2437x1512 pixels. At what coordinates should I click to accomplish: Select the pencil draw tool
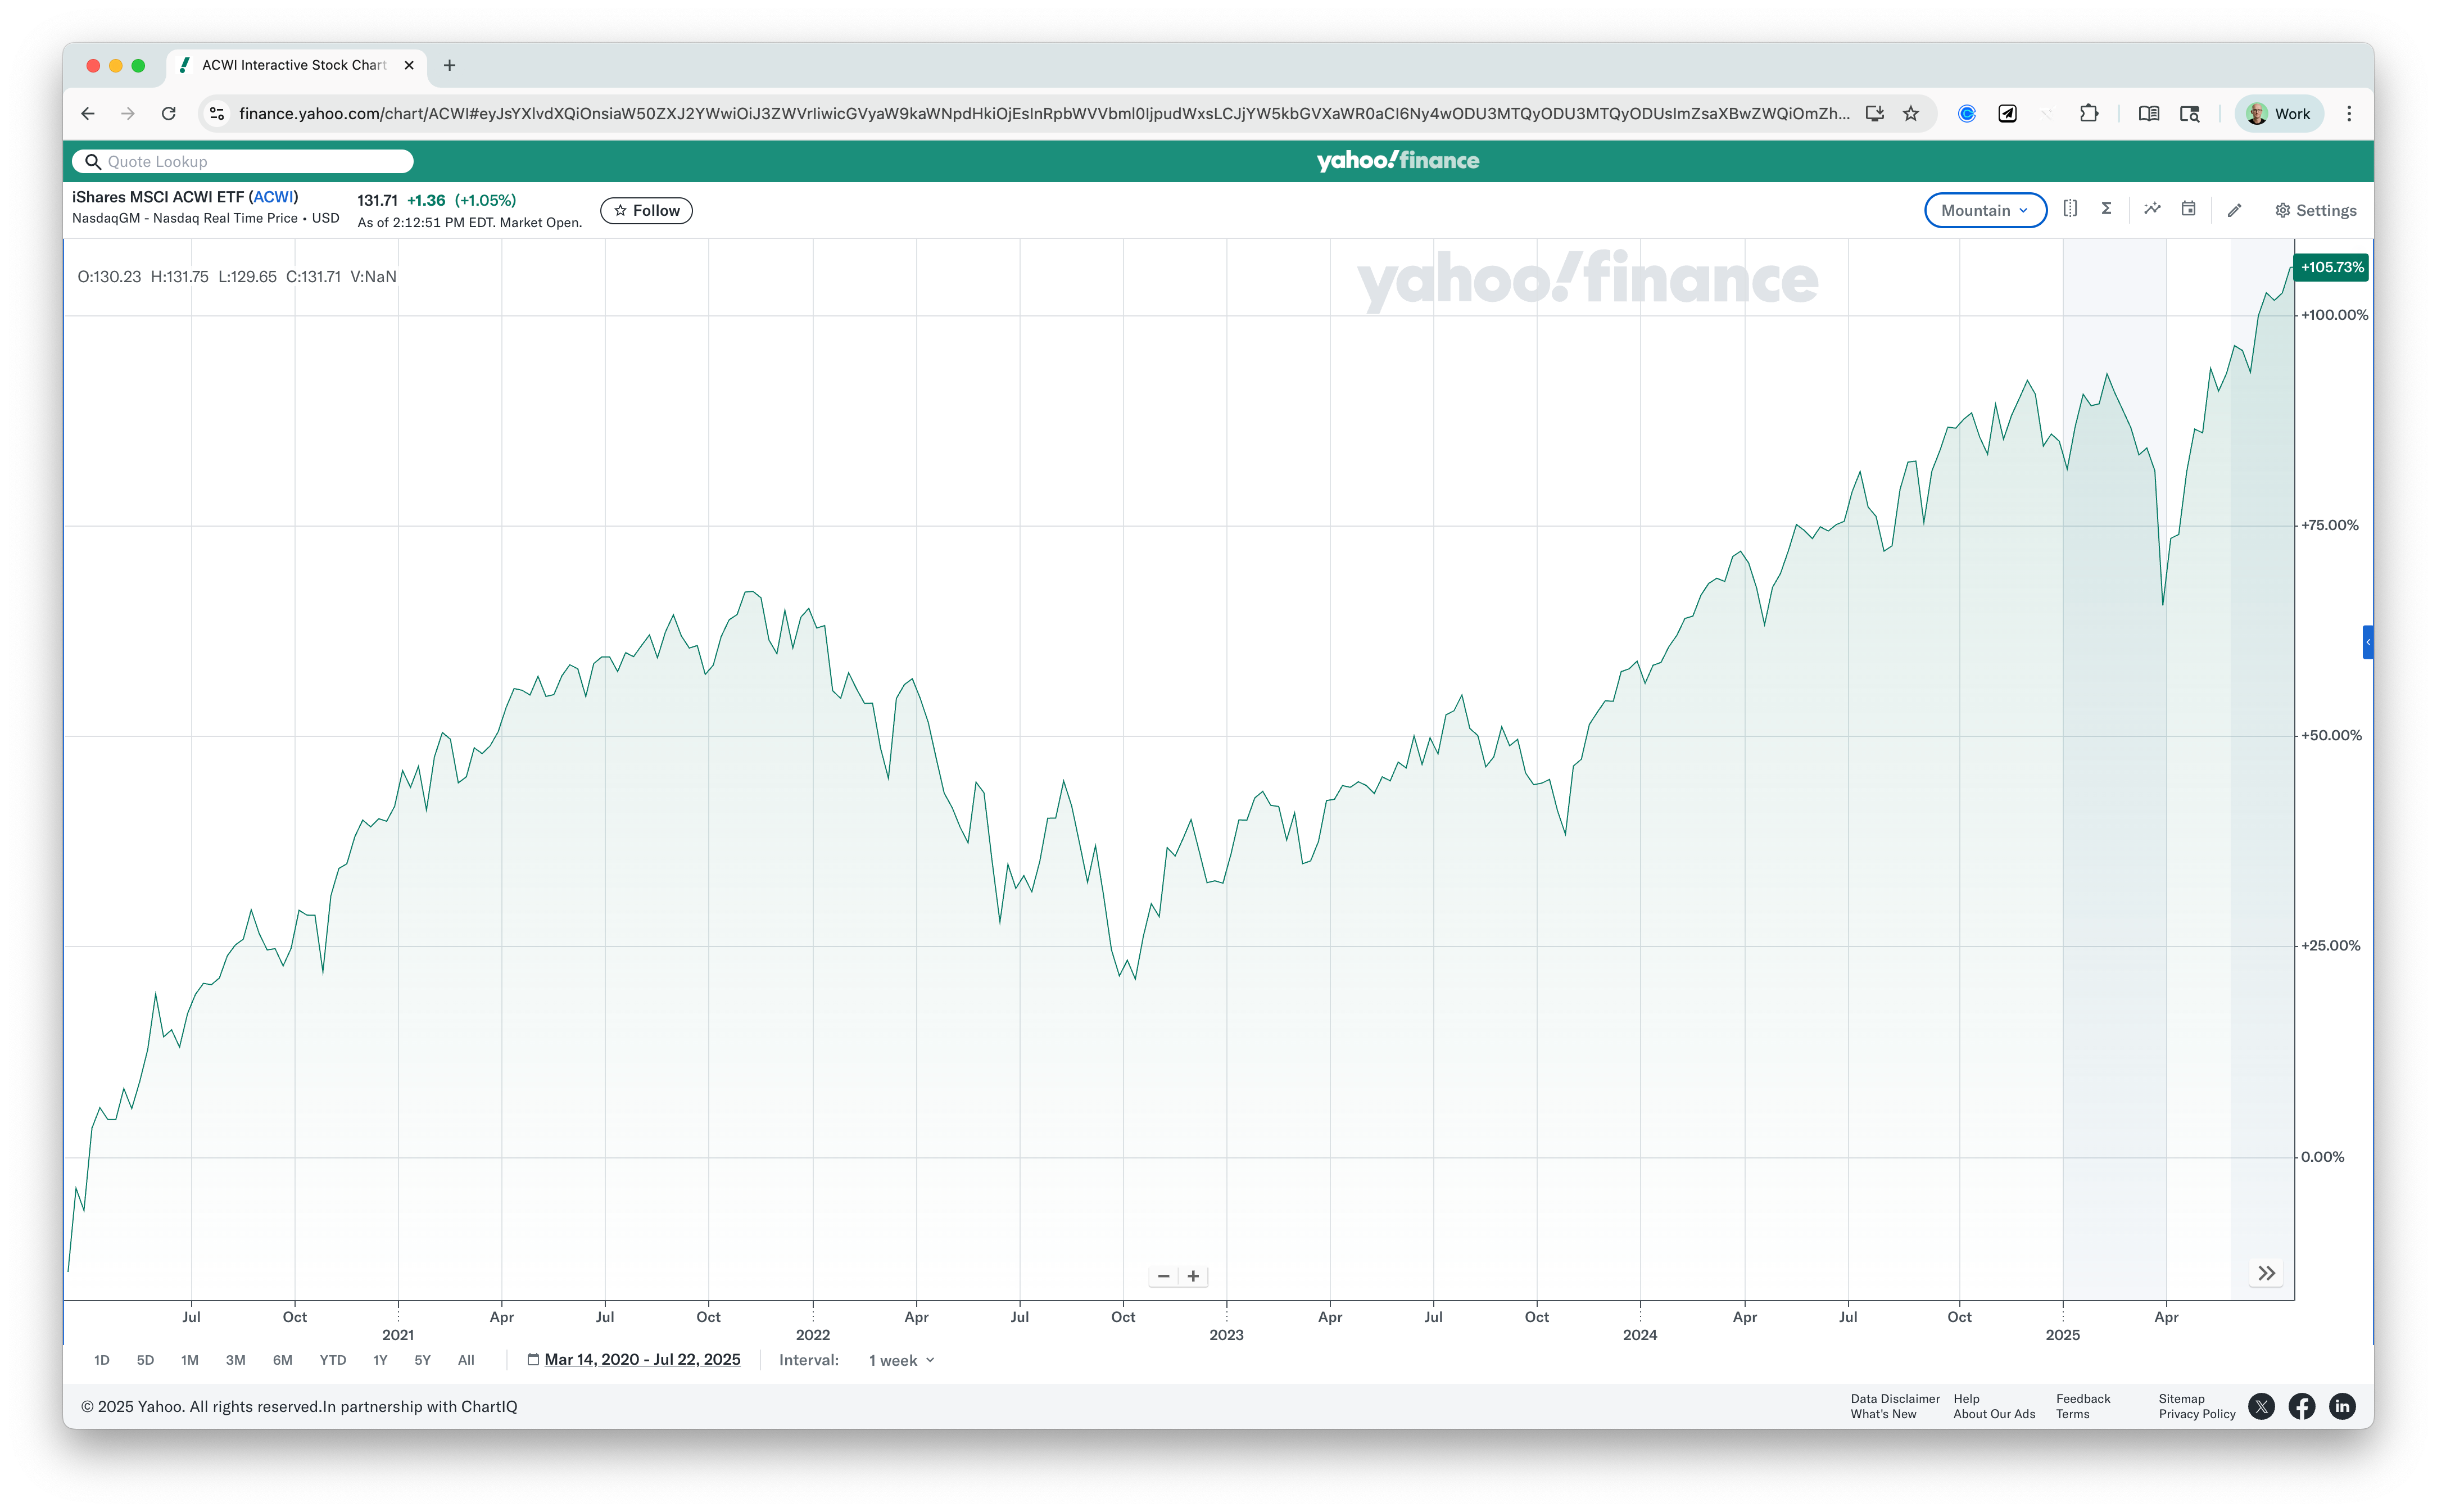[2234, 210]
